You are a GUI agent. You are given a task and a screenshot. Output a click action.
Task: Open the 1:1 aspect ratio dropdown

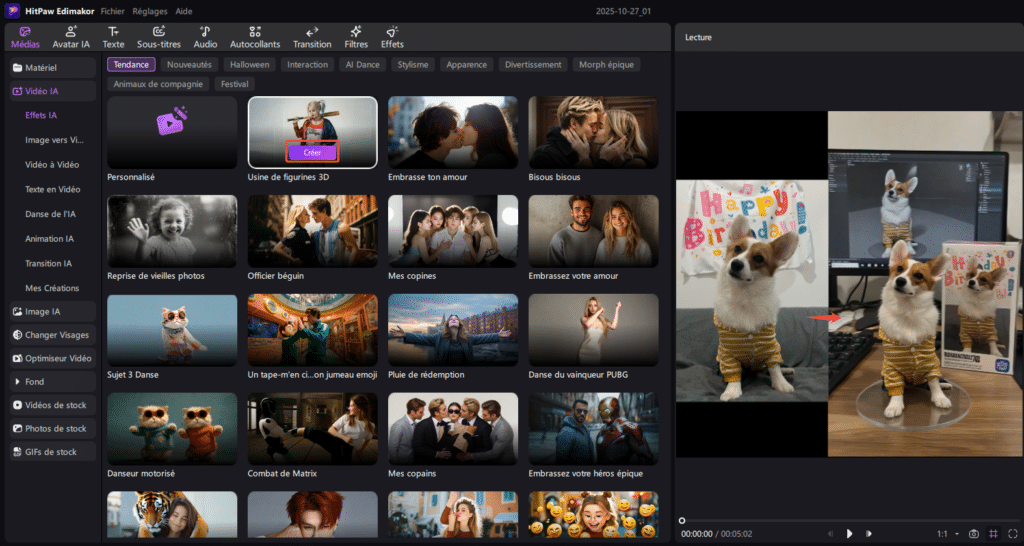point(948,534)
